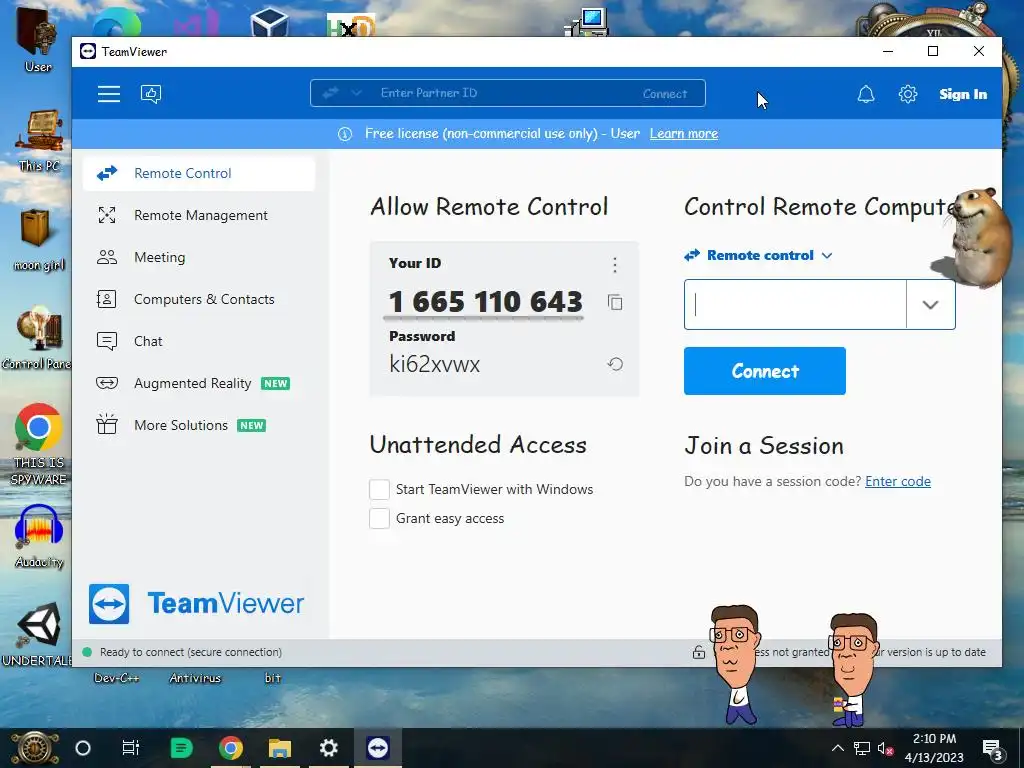Click the unlocked padlock status icon
1024x768 pixels.
[x=699, y=652]
